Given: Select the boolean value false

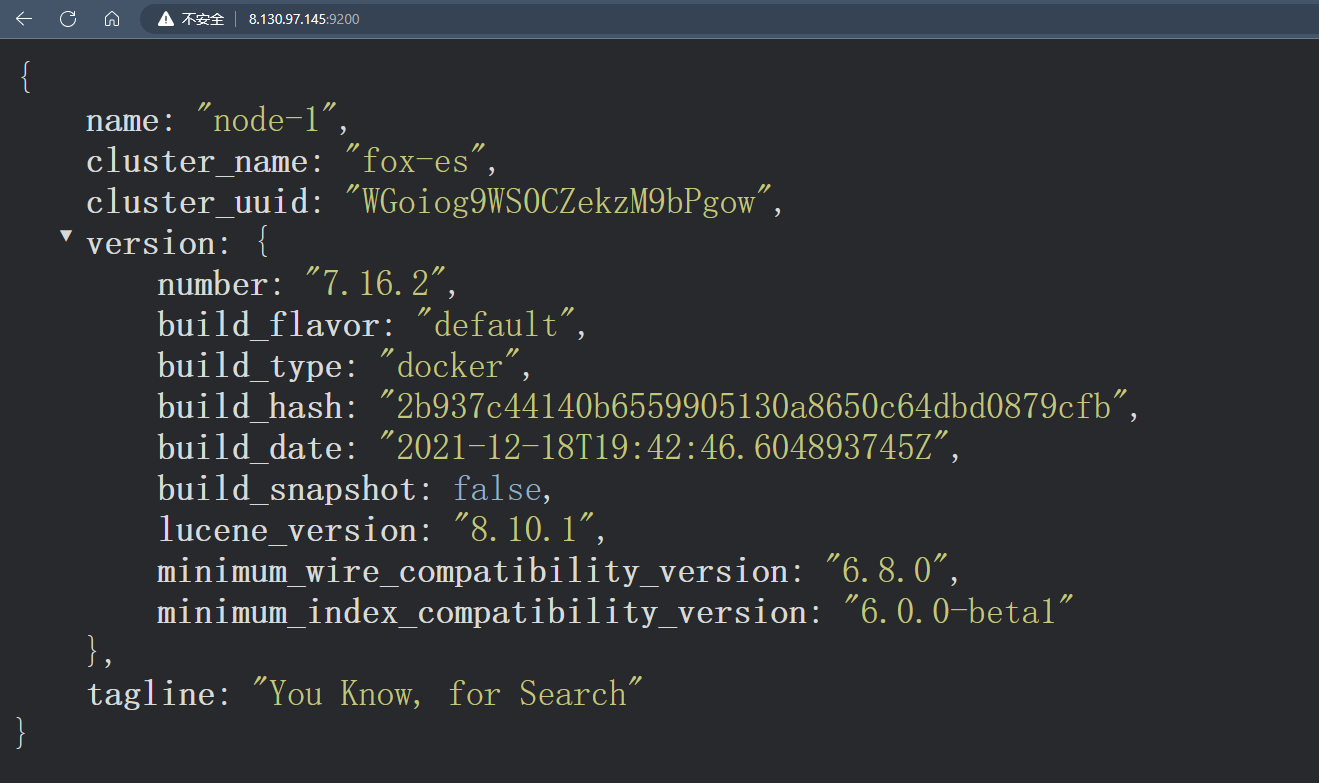Looking at the screenshot, I should point(497,490).
